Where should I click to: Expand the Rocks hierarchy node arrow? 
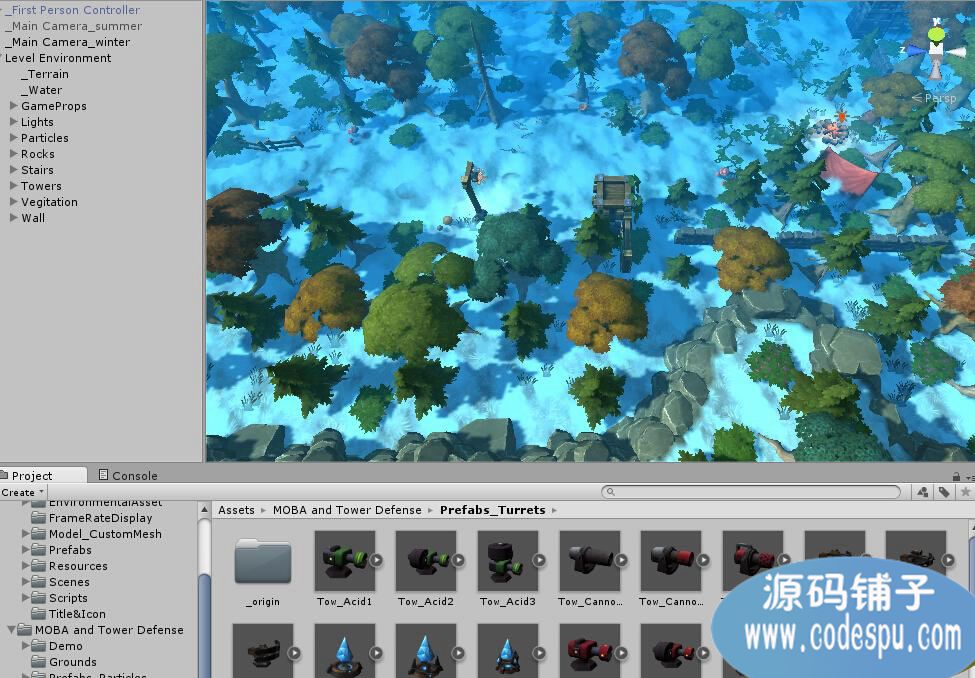14,154
